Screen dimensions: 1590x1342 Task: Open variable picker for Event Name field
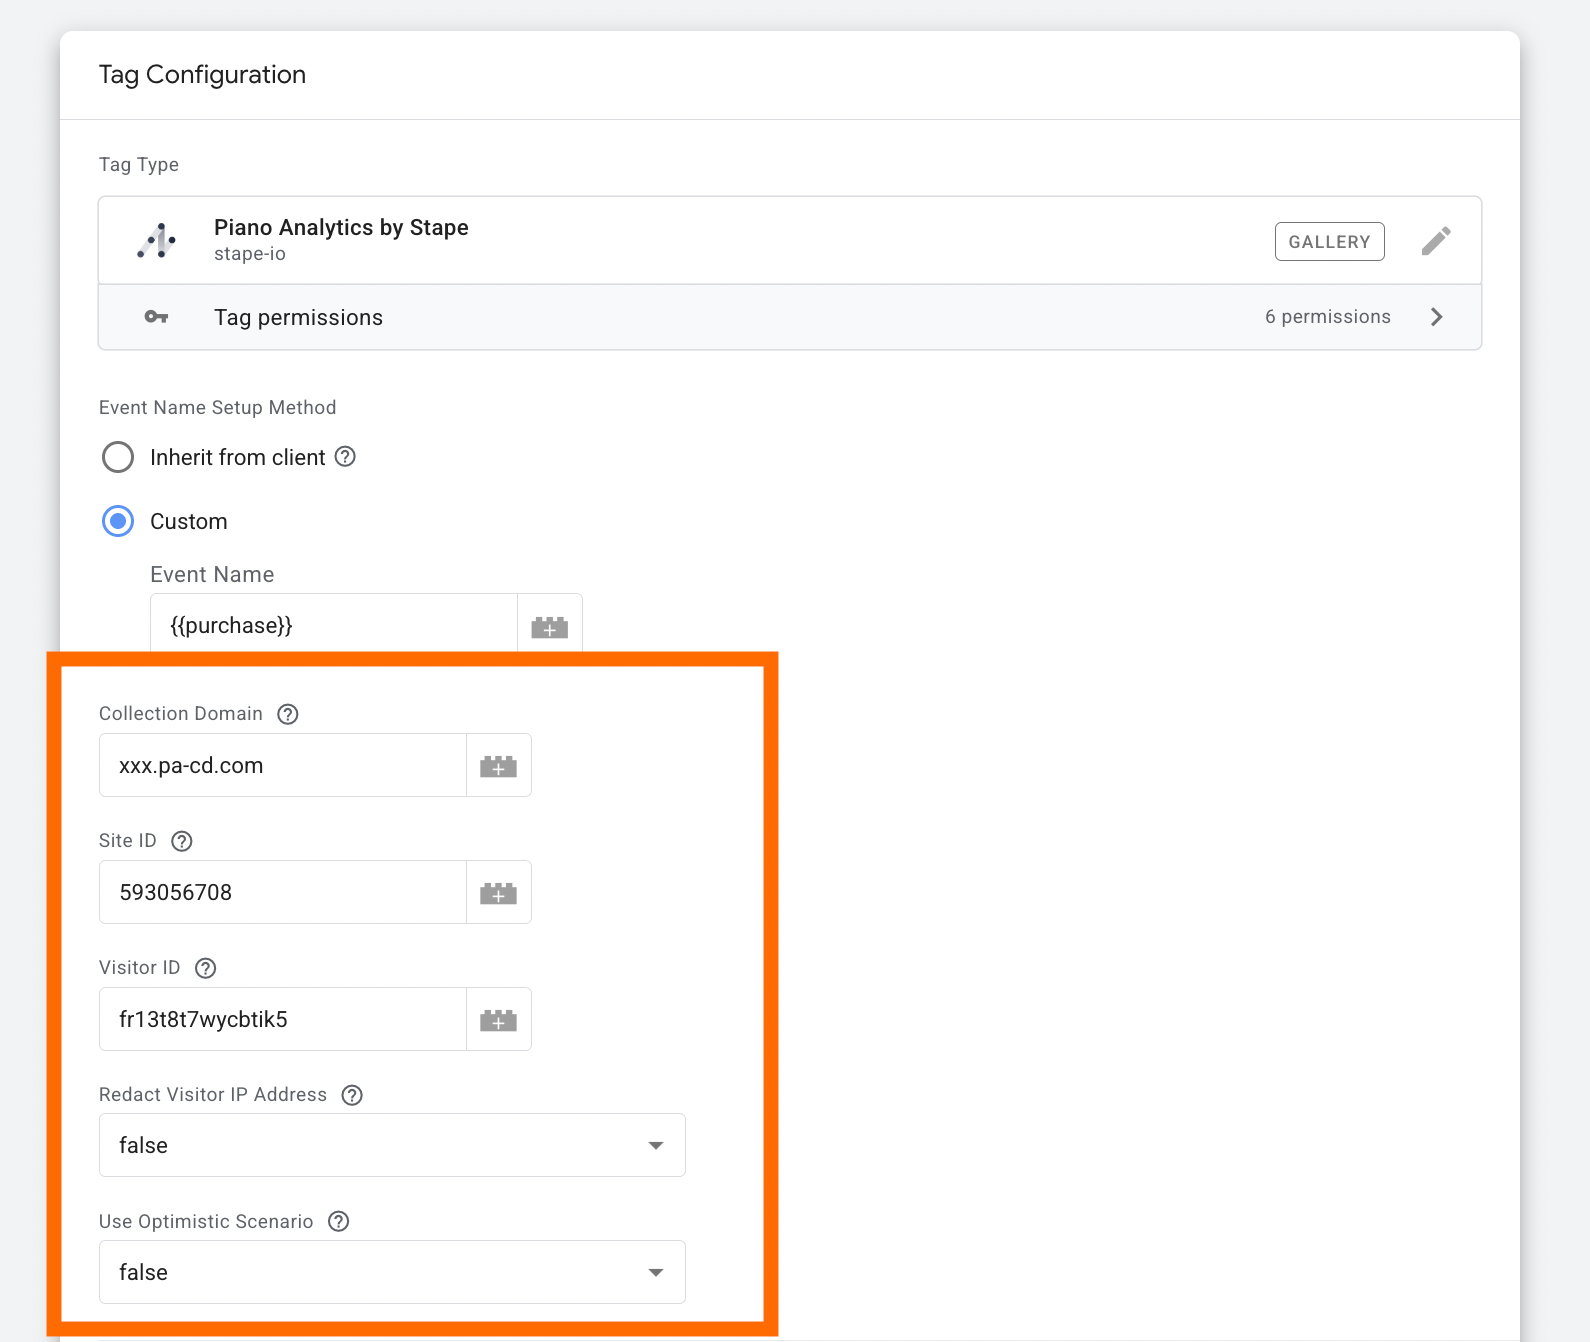549,627
